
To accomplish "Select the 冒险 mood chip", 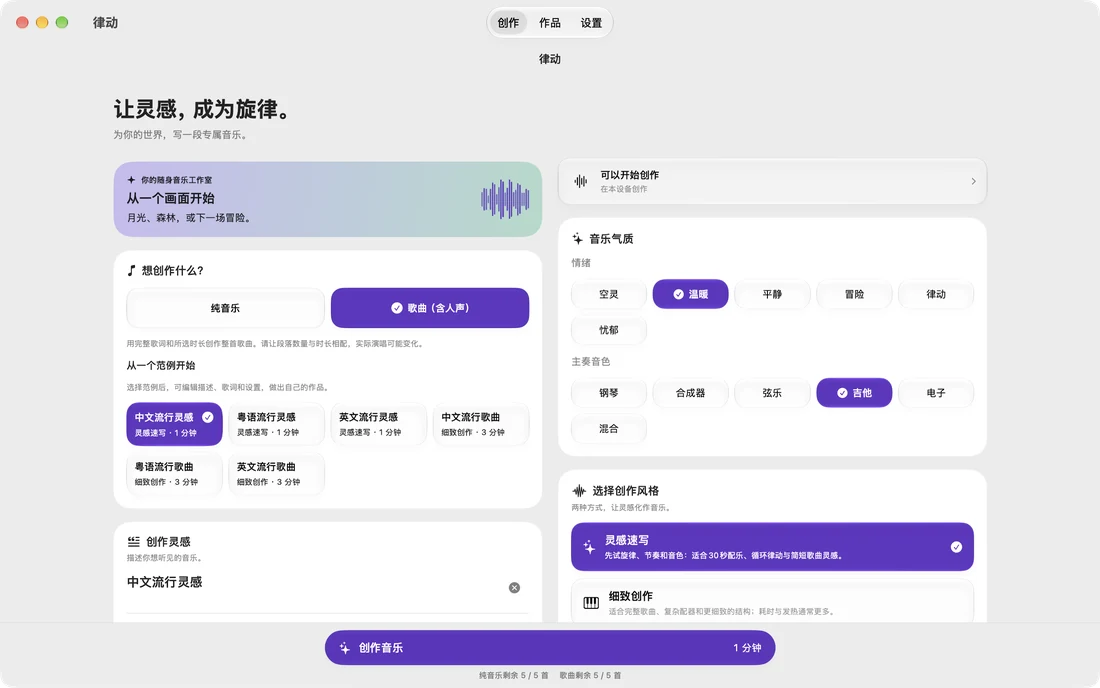I will tap(854, 295).
